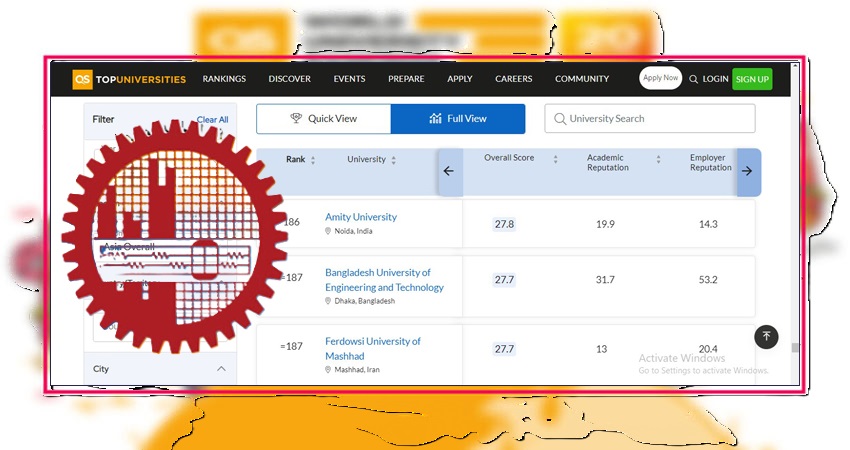Image resolution: width=850 pixels, height=450 pixels.
Task: Click location pin next to Noida, India
Action: coord(327,231)
